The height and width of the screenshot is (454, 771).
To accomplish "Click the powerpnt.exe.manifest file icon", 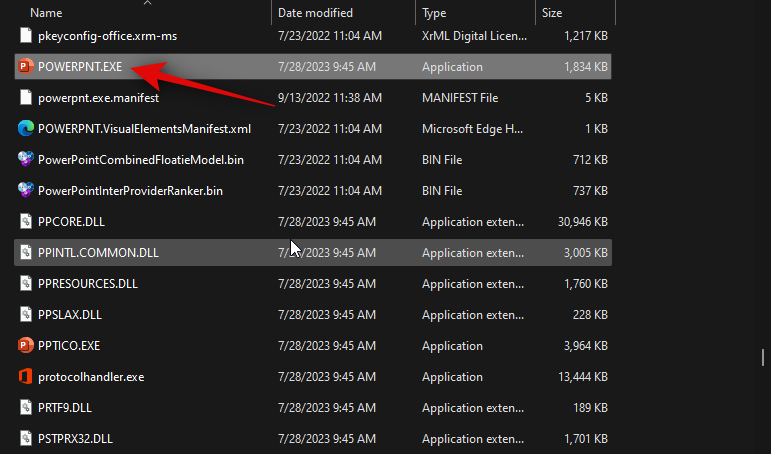I will click(x=26, y=97).
